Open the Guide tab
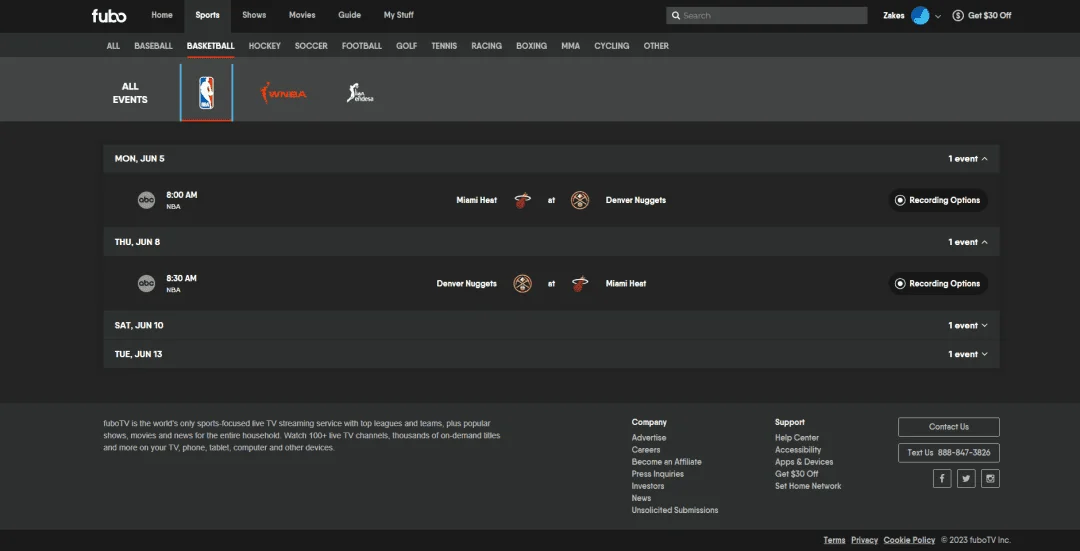The image size is (1080, 551). [x=349, y=15]
